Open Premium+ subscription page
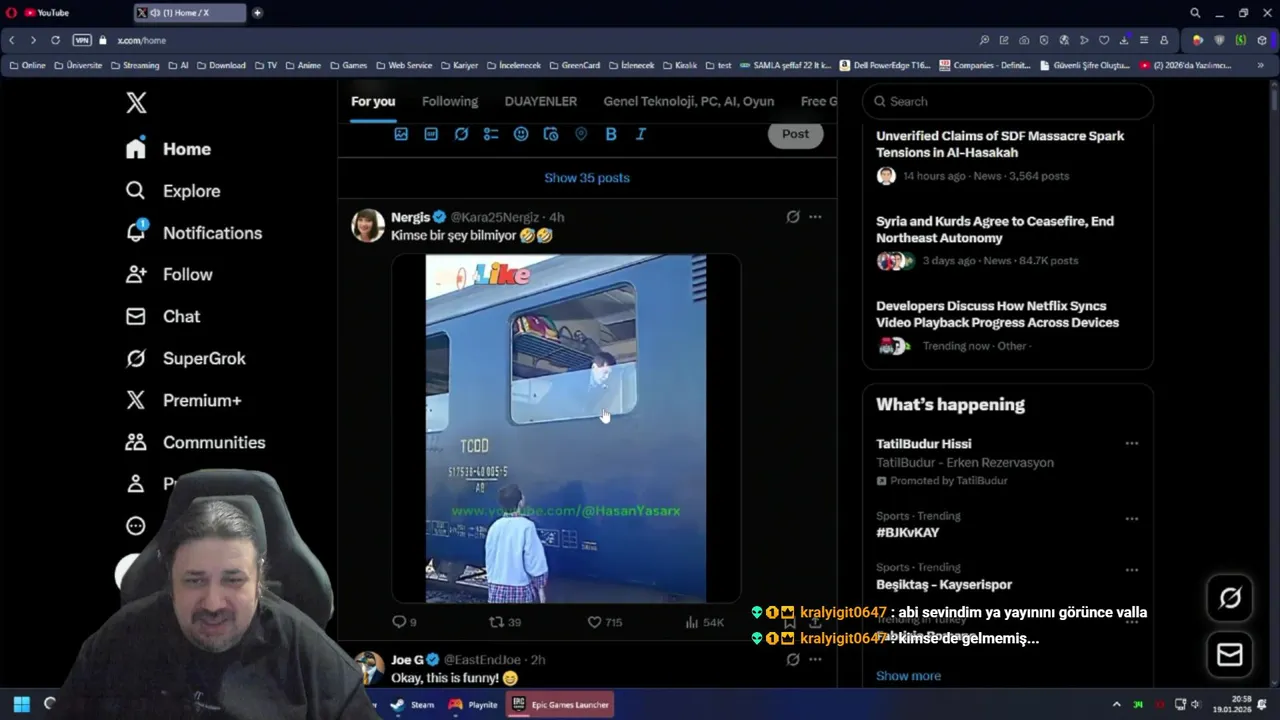The height and width of the screenshot is (720, 1280). (x=183, y=400)
